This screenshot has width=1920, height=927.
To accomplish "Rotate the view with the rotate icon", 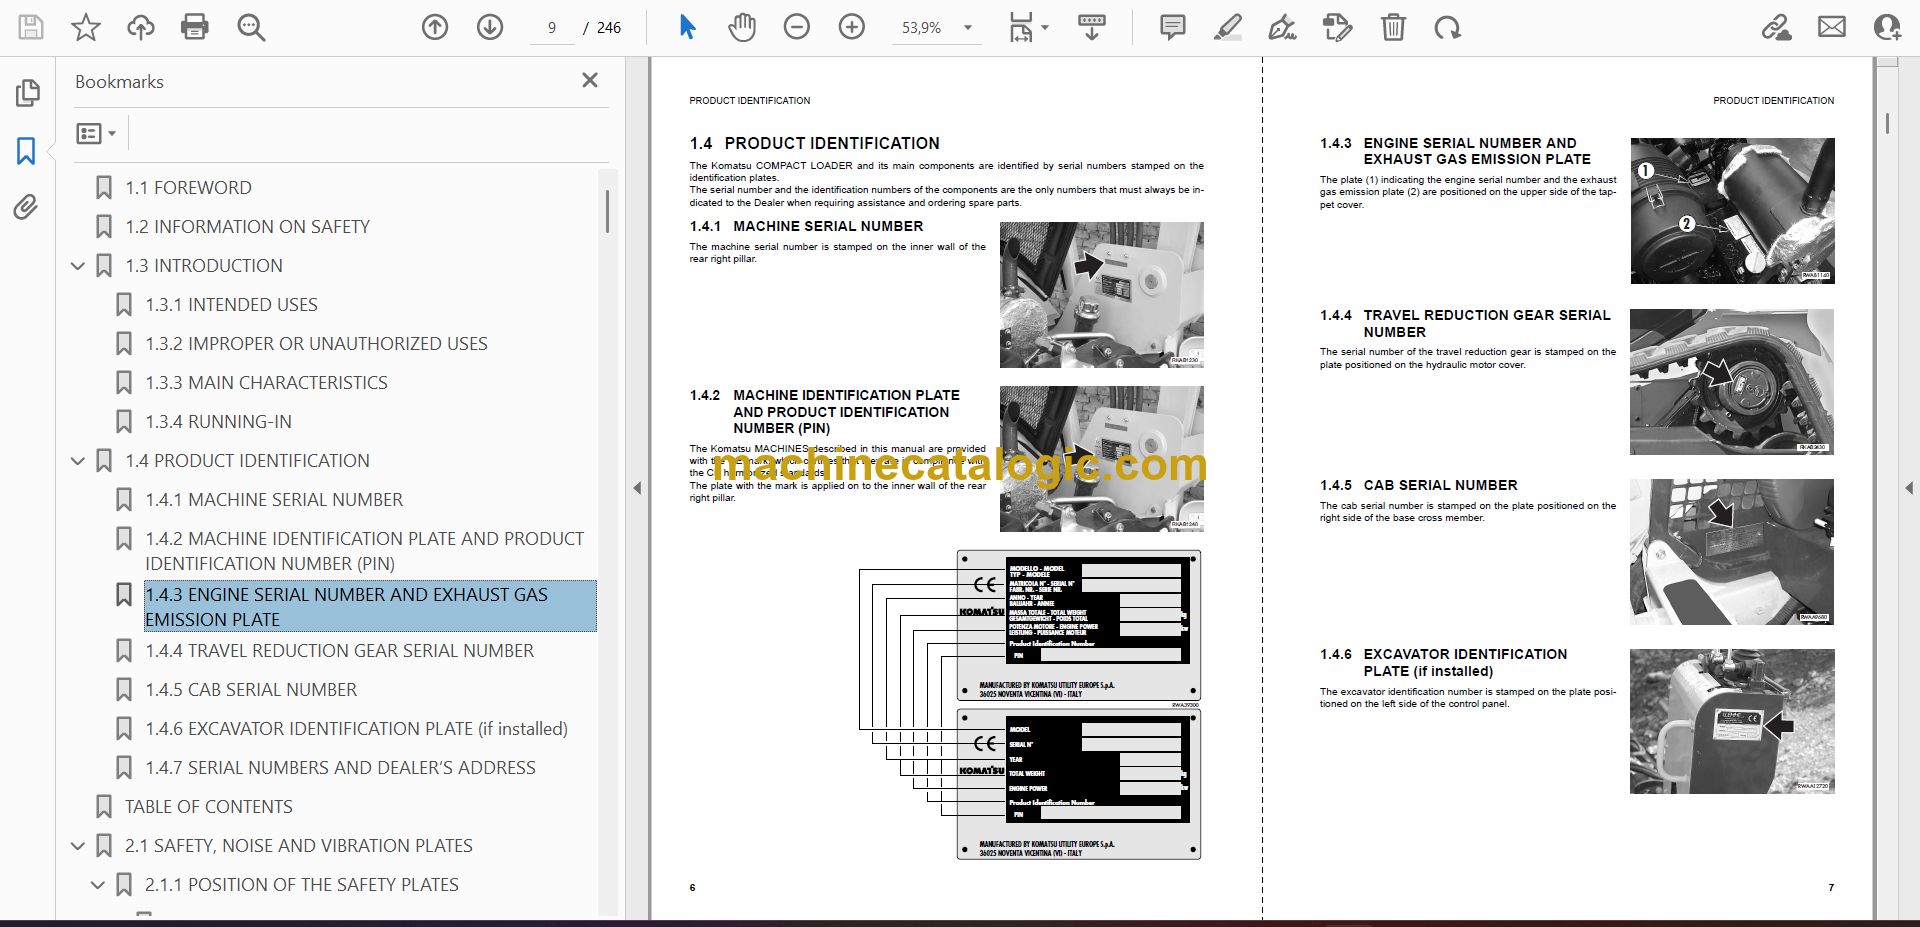I will pos(1448,27).
